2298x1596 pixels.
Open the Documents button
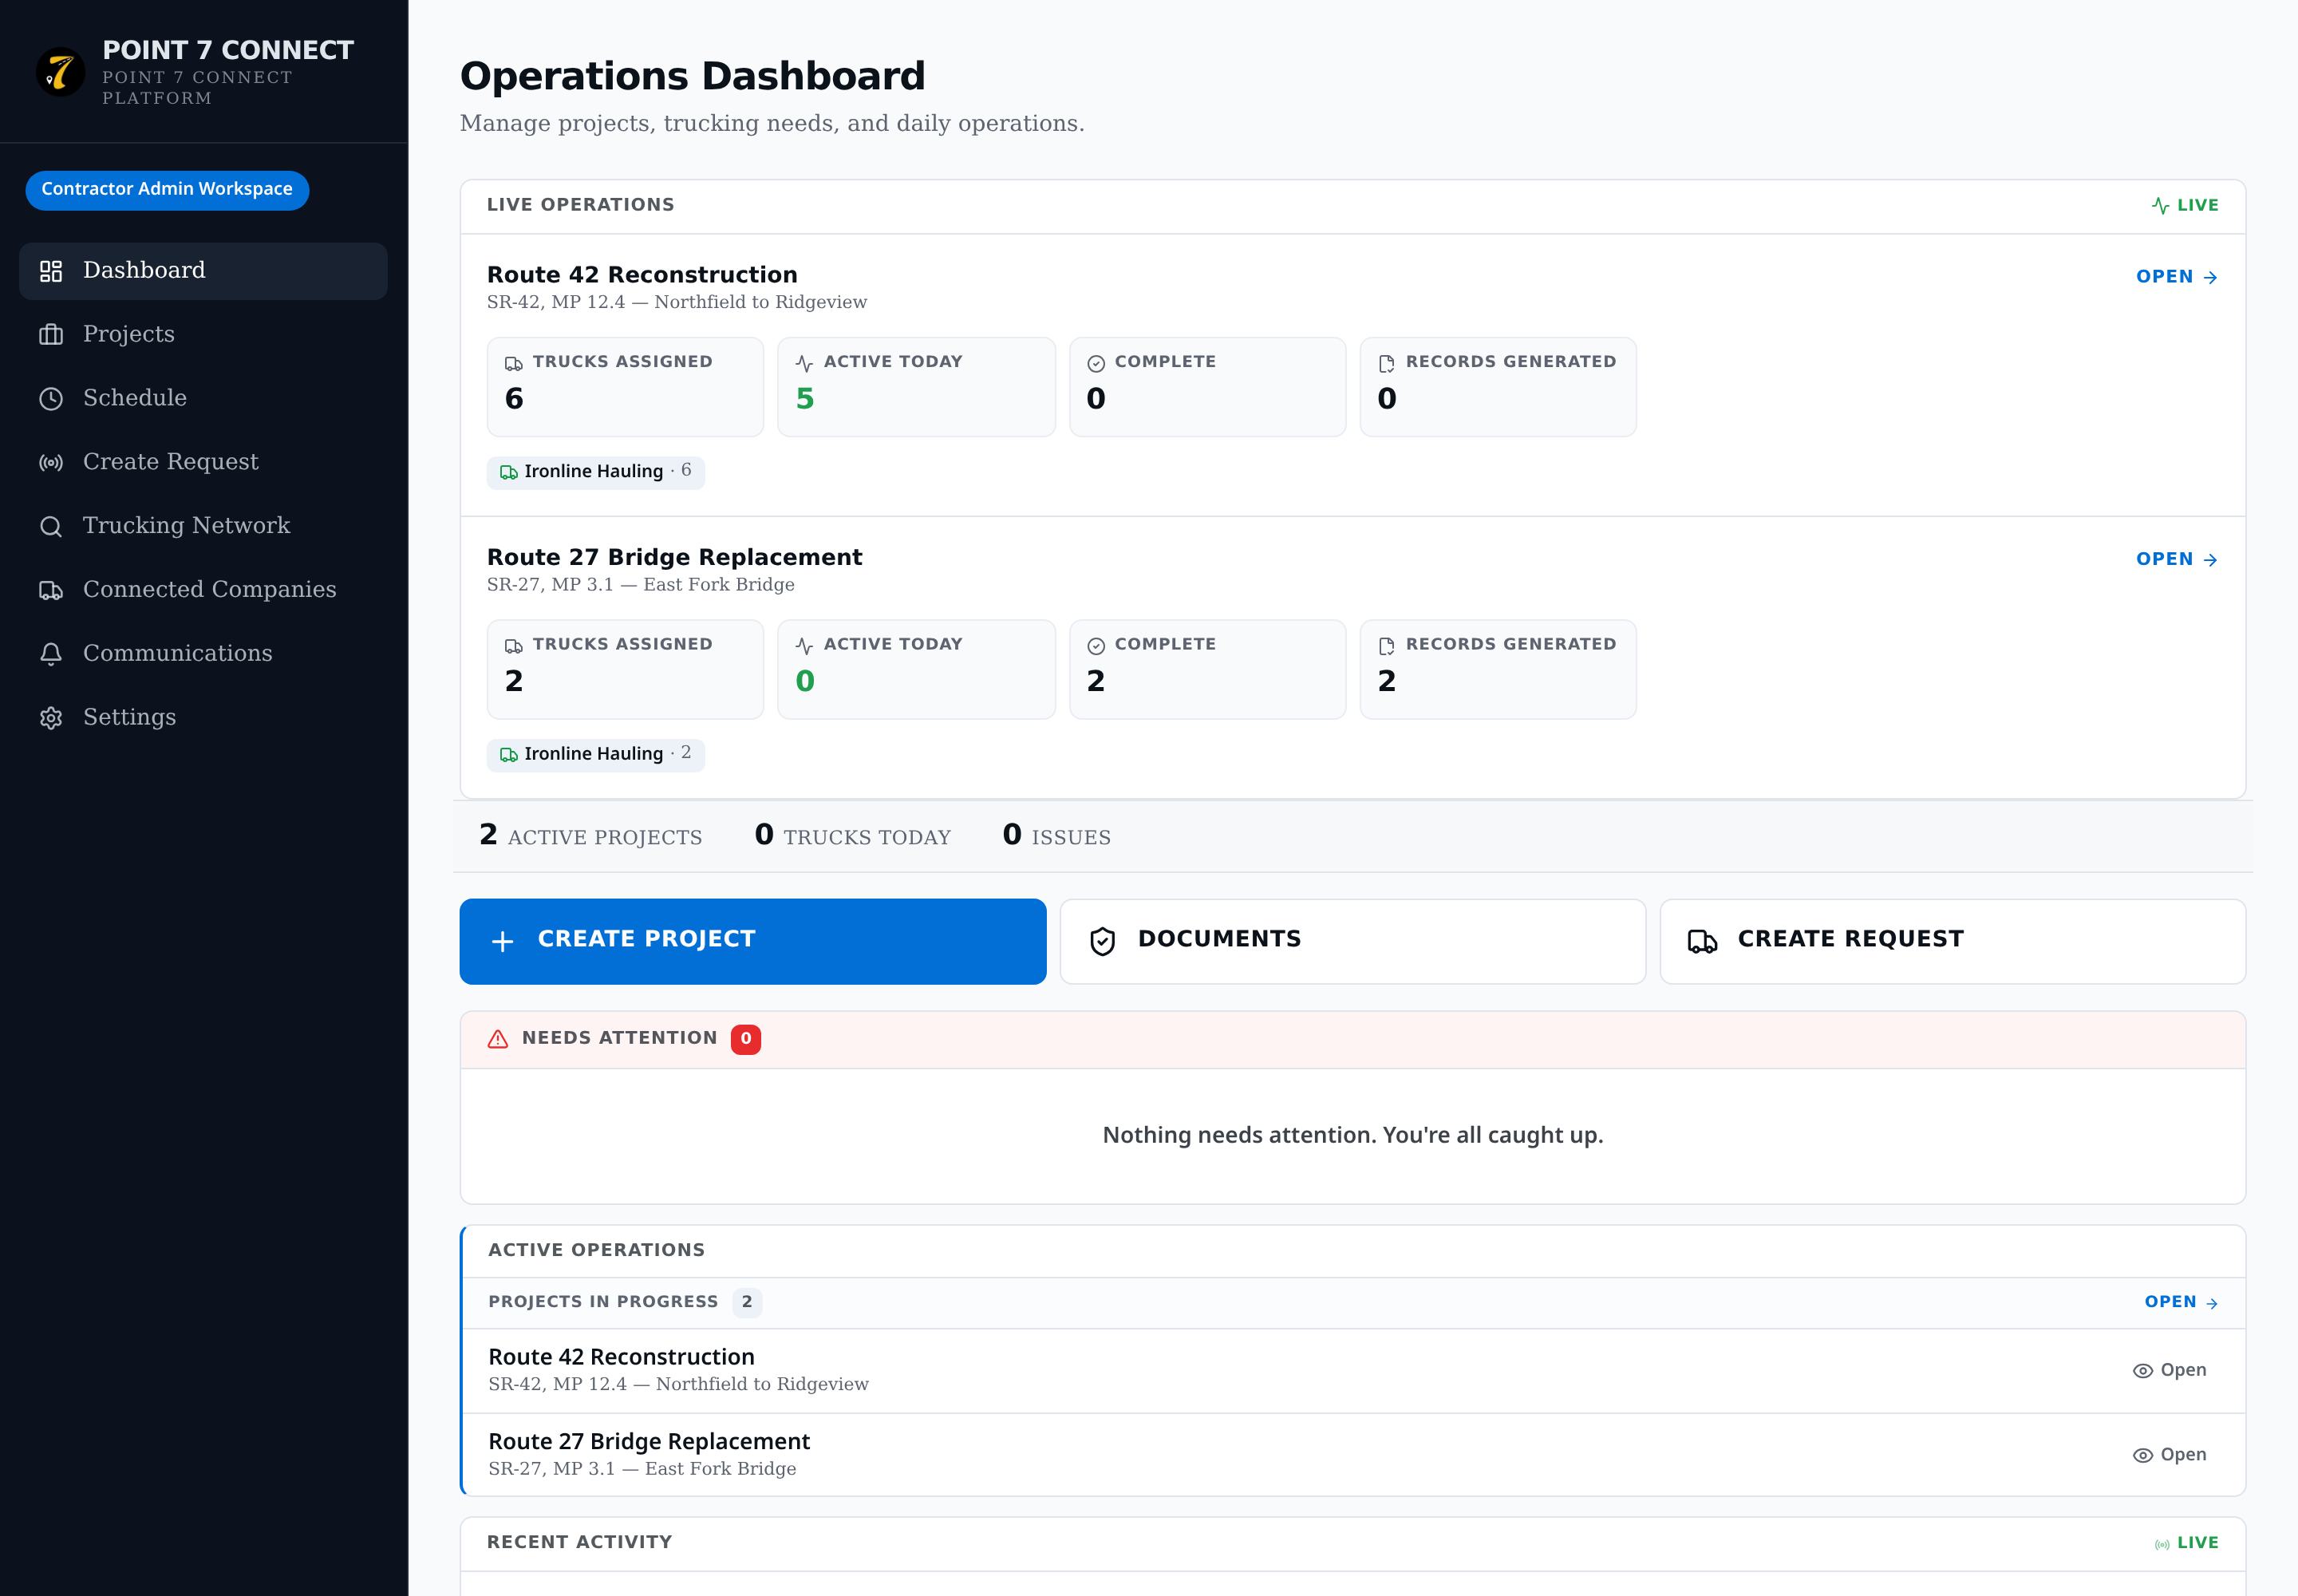click(x=1353, y=942)
